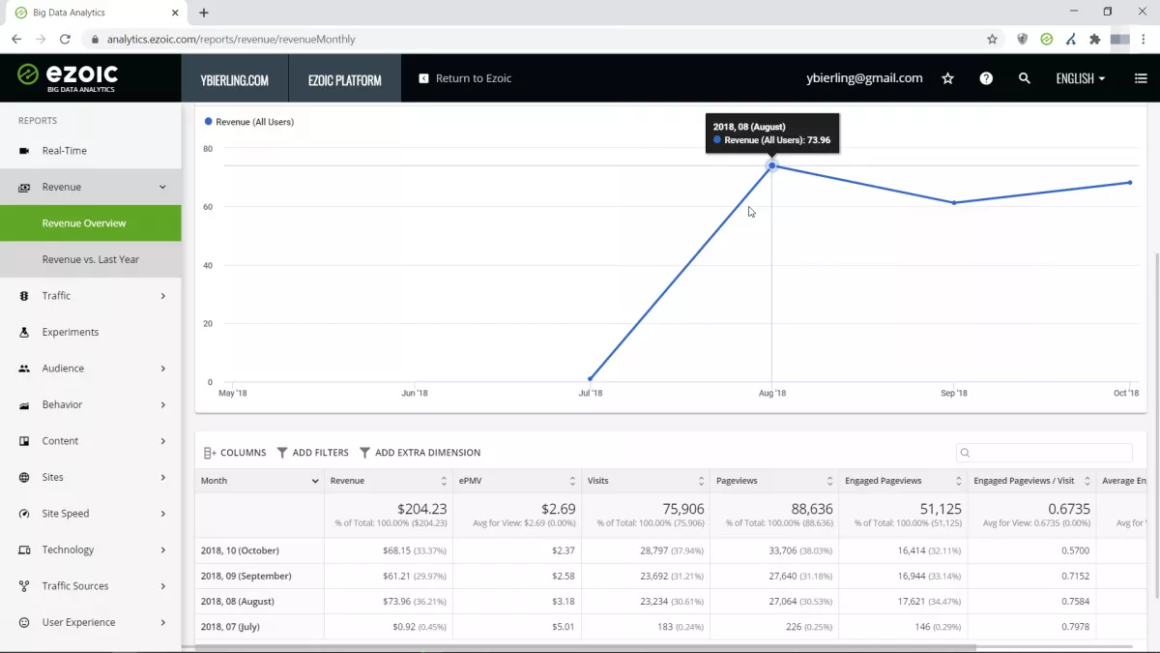
Task: Click the Ezoic logo
Action: [x=68, y=78]
